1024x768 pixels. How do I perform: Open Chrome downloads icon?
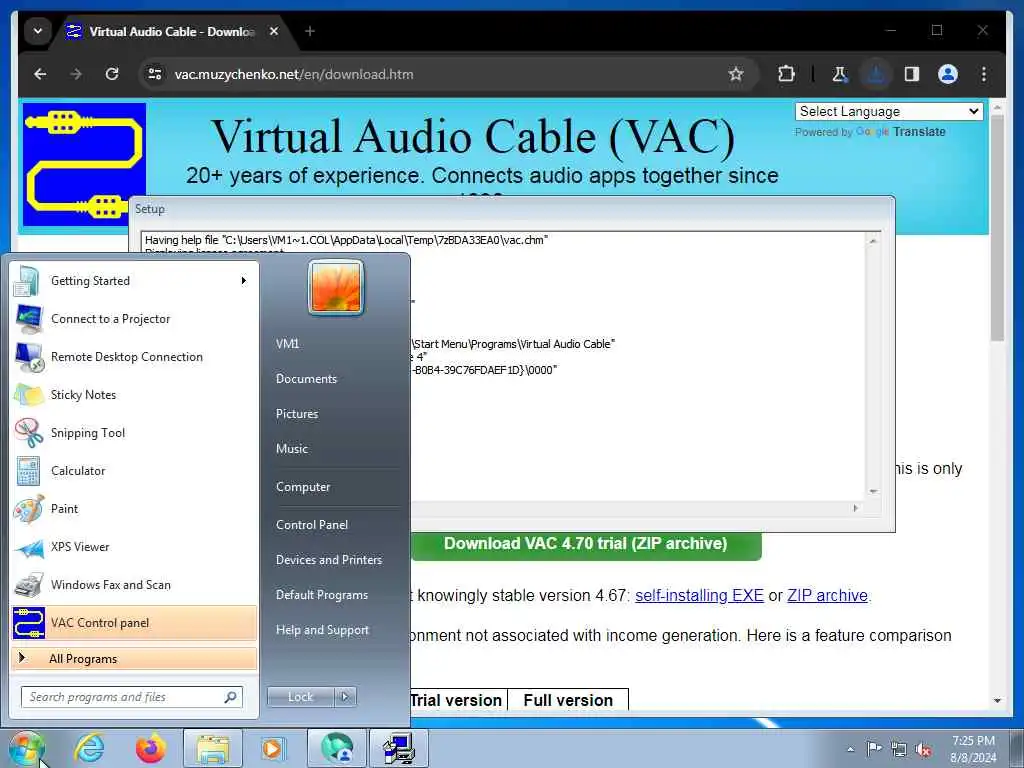(x=876, y=74)
